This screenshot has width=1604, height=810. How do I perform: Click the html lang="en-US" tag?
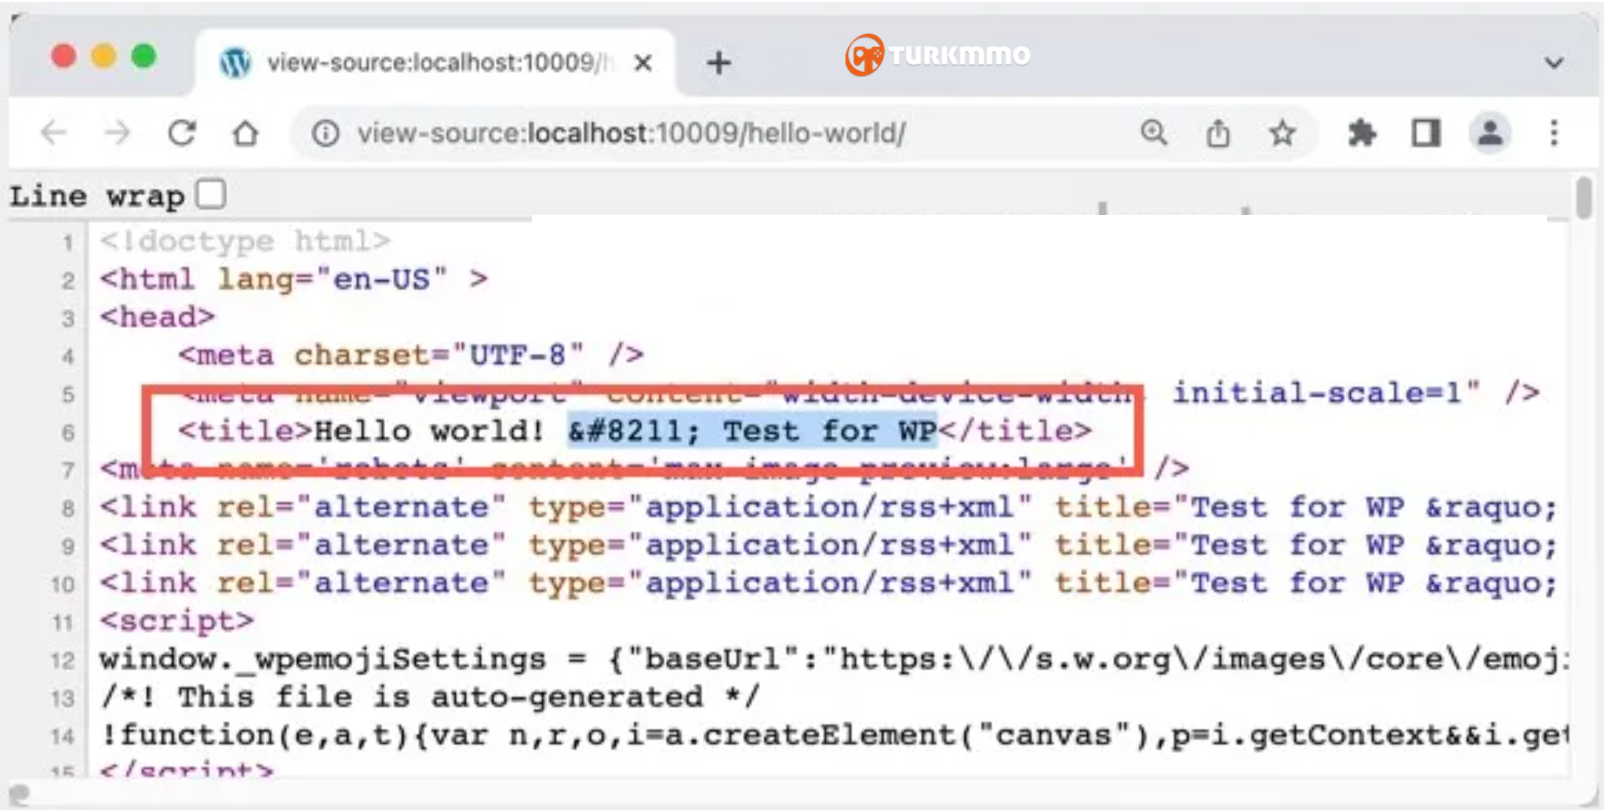tap(294, 279)
